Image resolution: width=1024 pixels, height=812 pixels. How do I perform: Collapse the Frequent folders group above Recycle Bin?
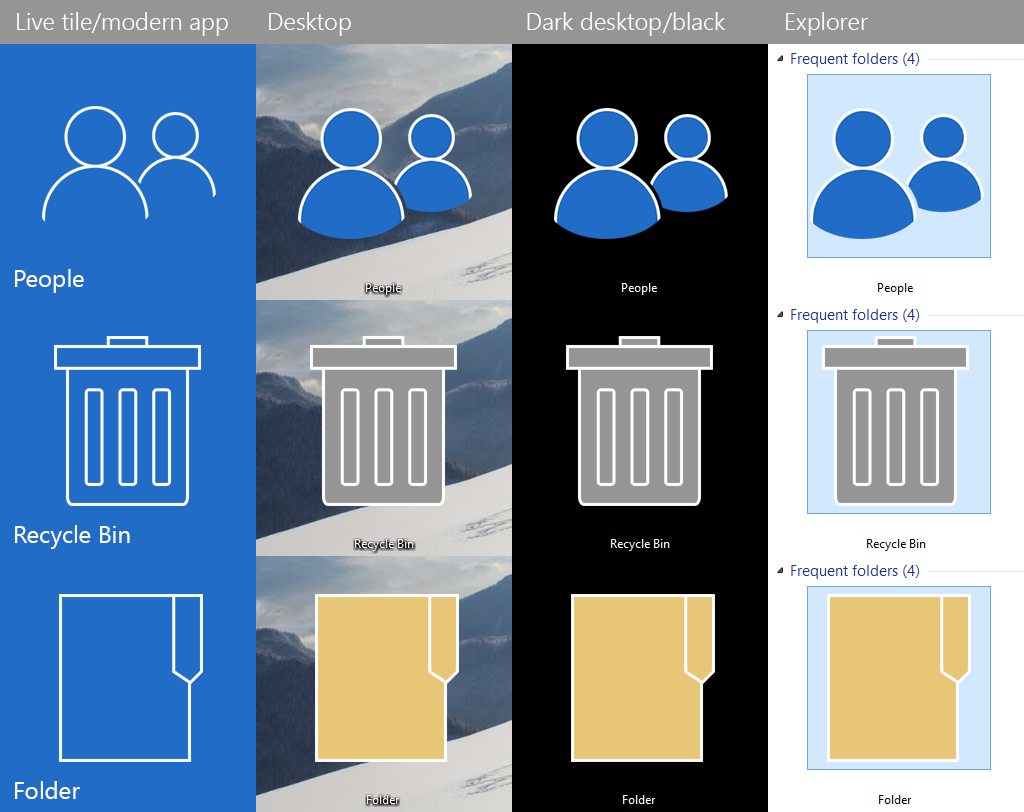780,315
